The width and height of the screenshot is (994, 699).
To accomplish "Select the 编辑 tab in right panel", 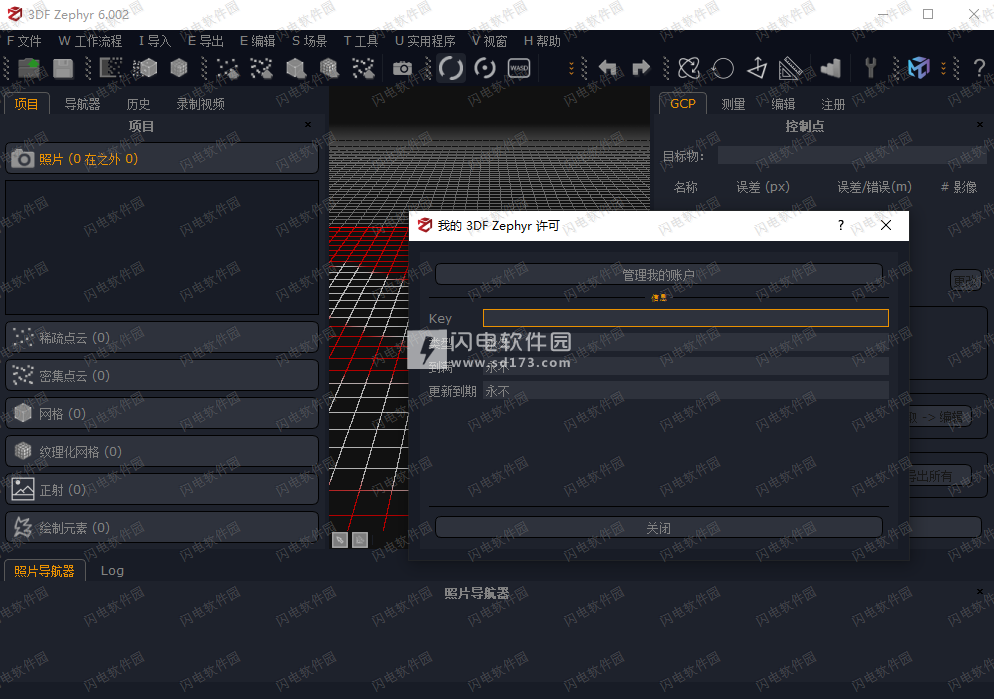I will click(783, 104).
